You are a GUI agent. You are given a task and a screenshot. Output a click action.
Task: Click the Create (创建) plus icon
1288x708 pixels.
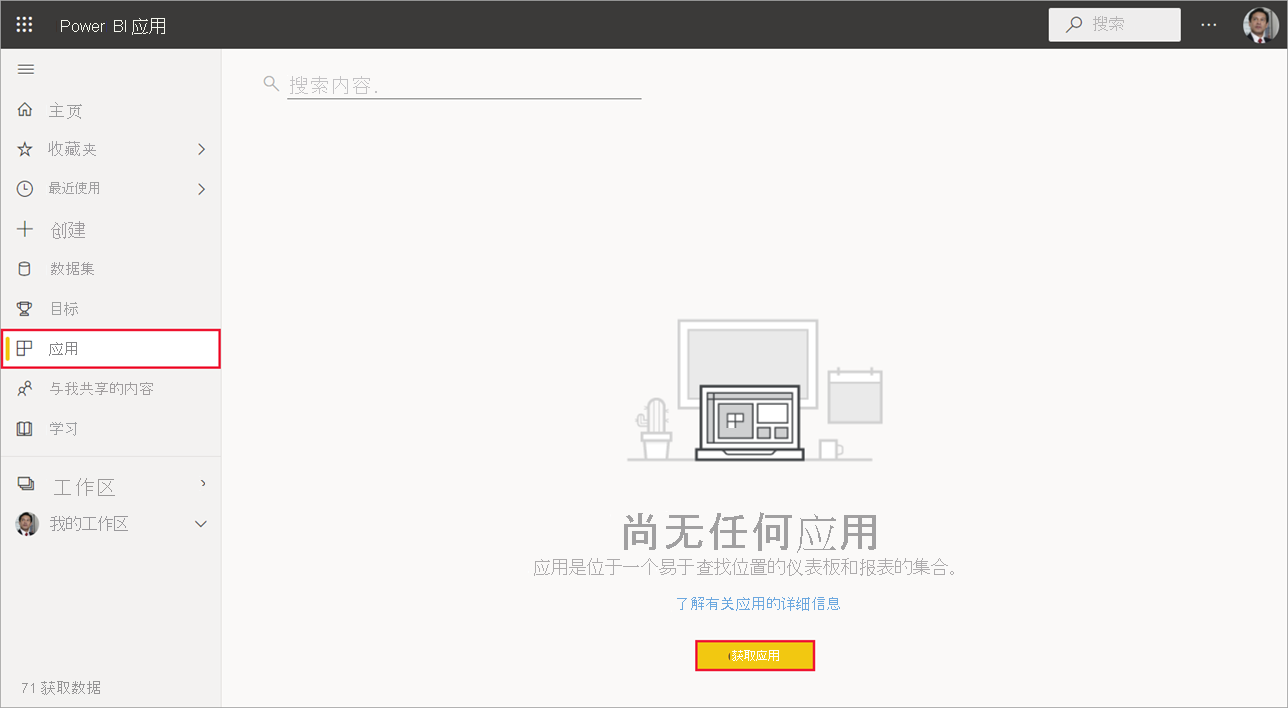point(26,229)
